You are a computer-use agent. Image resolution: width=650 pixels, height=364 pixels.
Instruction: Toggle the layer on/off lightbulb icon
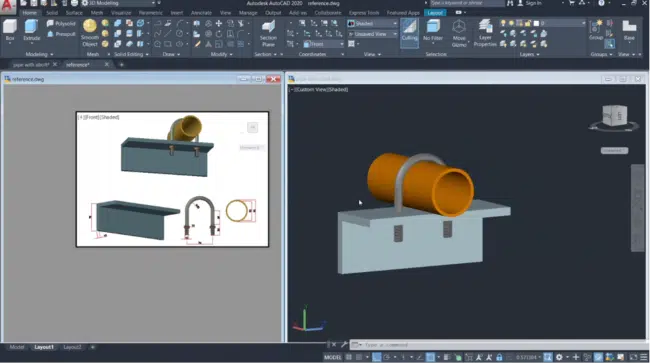click(x=503, y=24)
